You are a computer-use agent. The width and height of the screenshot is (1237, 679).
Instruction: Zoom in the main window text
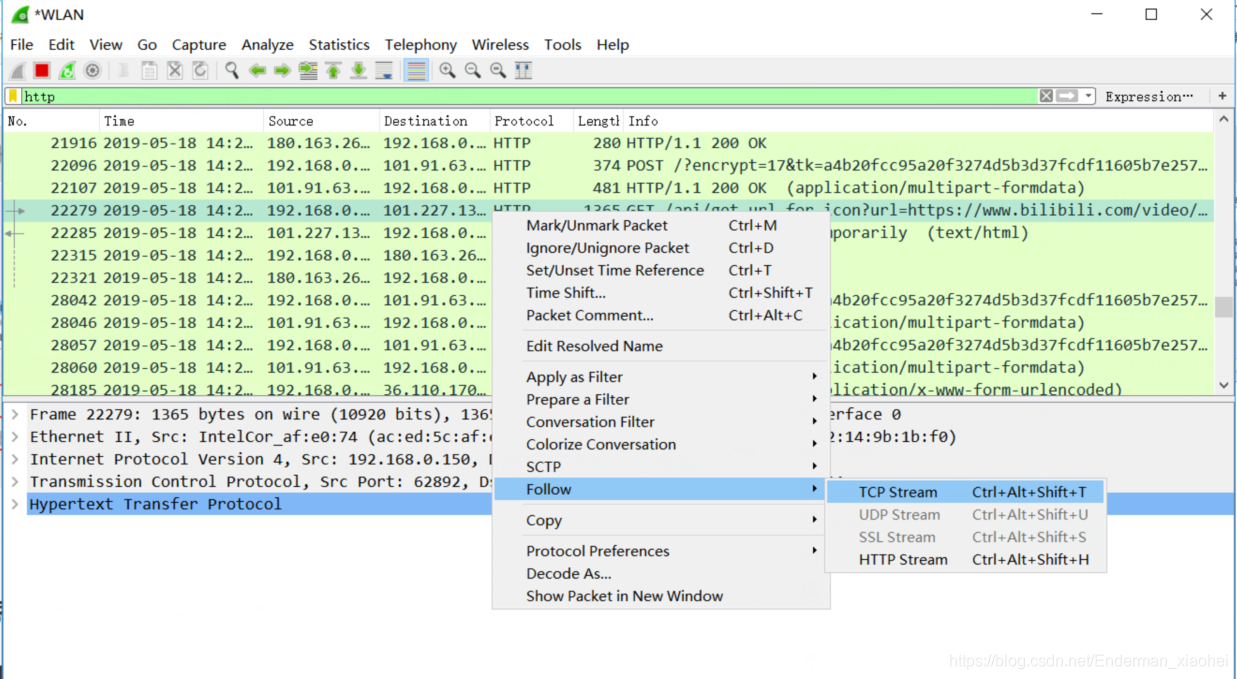coord(447,71)
